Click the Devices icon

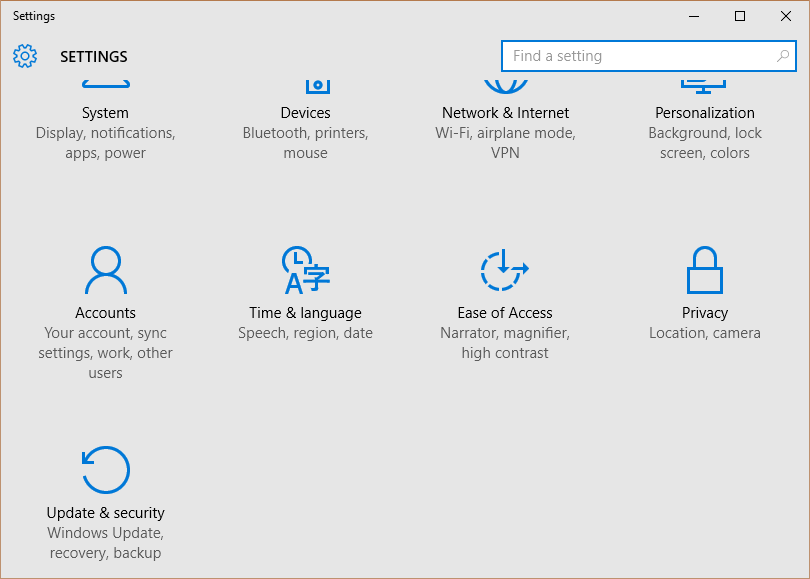coord(318,87)
